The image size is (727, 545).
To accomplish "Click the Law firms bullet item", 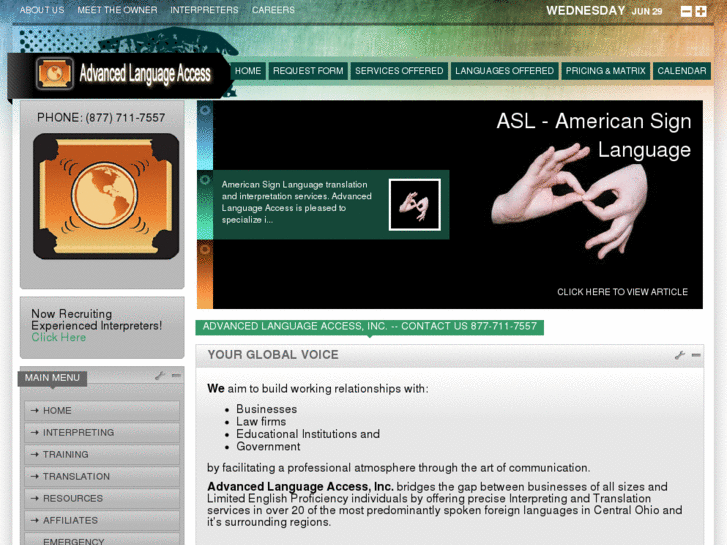I will pos(261,422).
